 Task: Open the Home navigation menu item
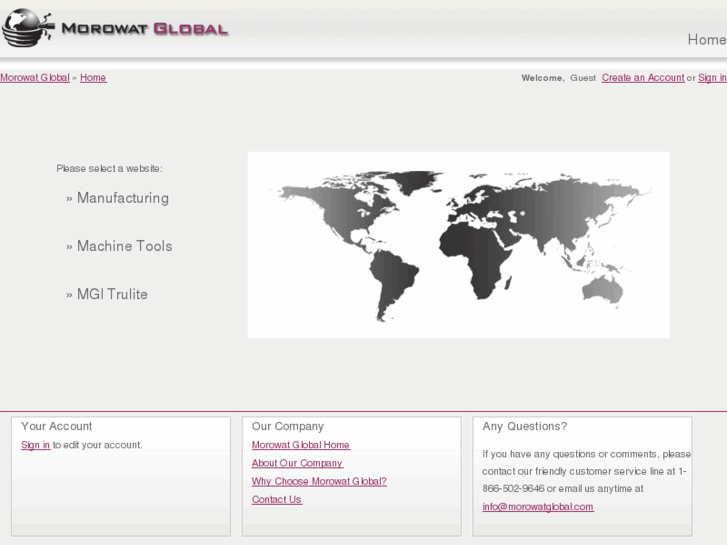[x=706, y=40]
